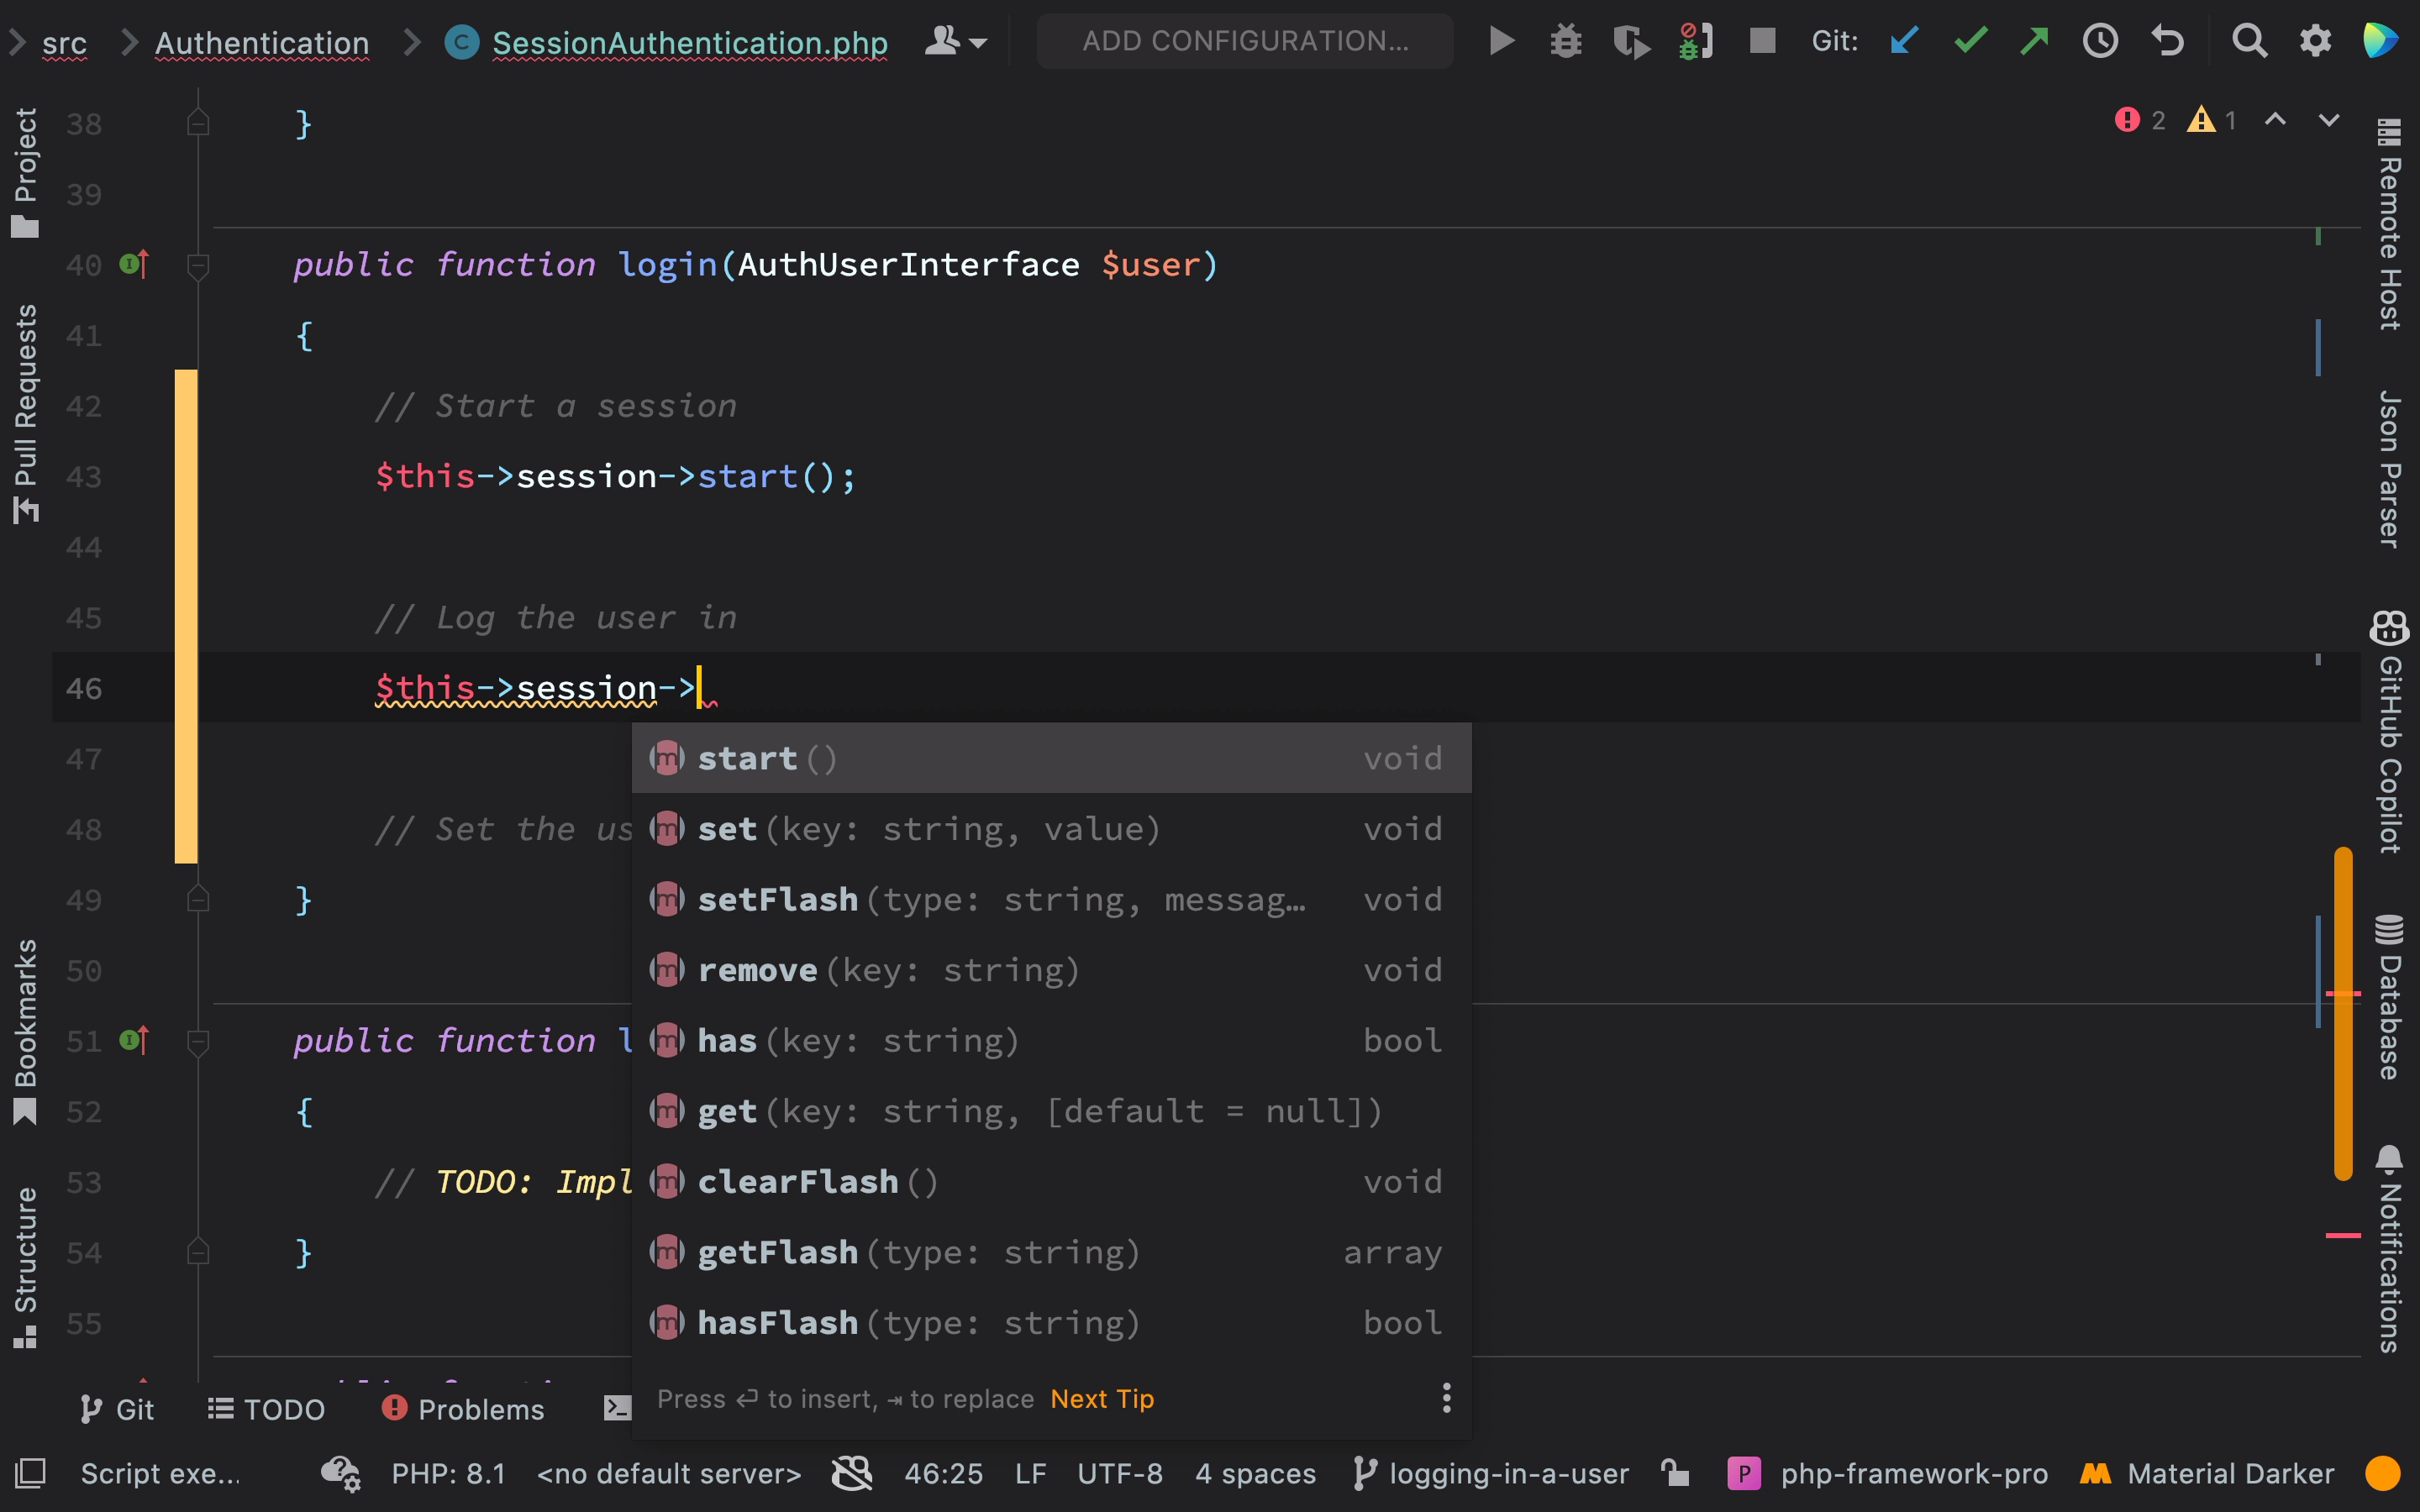Image resolution: width=2420 pixels, height=1512 pixels.
Task: Open the Database side panel
Action: [2389, 996]
